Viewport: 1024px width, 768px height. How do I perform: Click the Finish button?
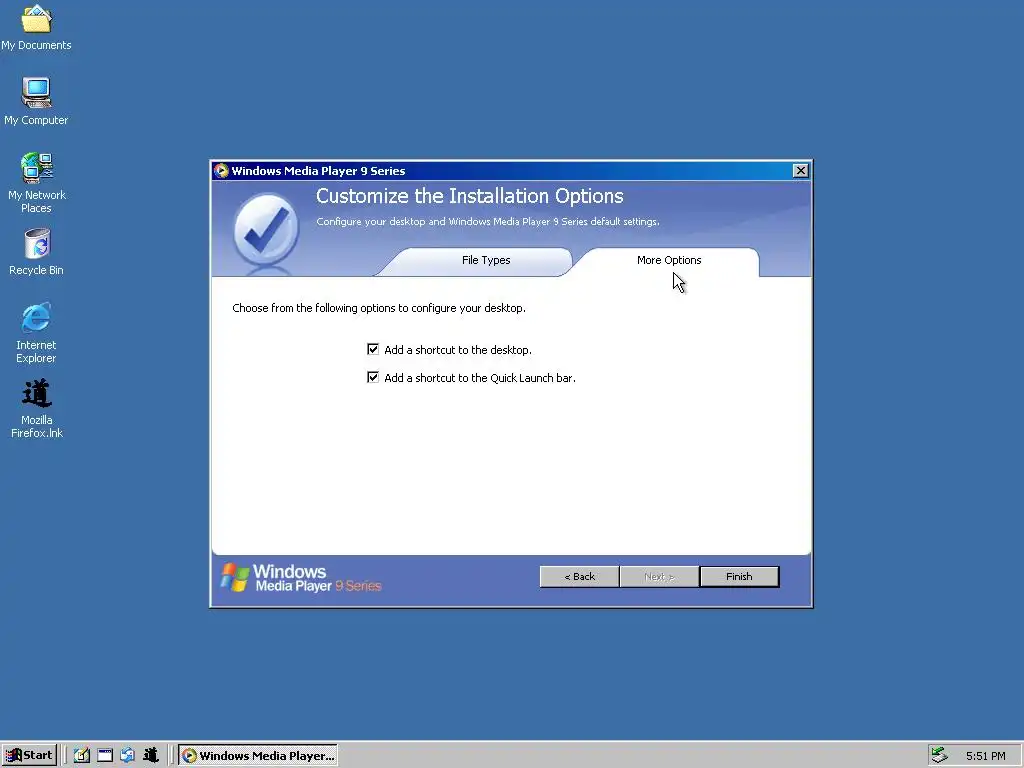[x=739, y=577]
